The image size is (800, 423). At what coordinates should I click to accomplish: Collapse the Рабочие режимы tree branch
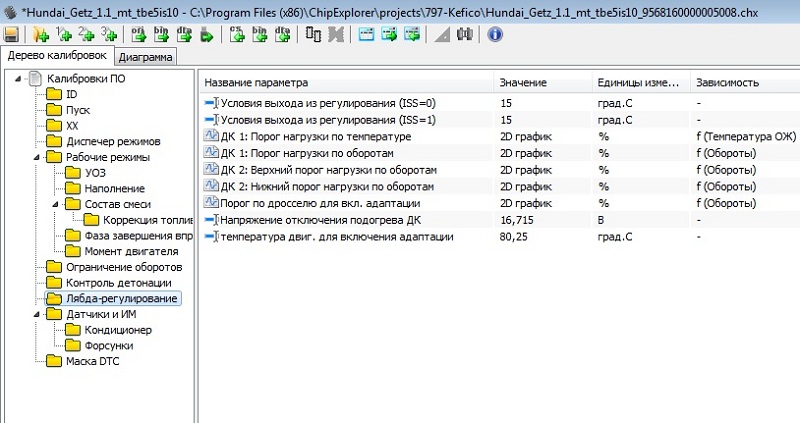tap(35, 157)
